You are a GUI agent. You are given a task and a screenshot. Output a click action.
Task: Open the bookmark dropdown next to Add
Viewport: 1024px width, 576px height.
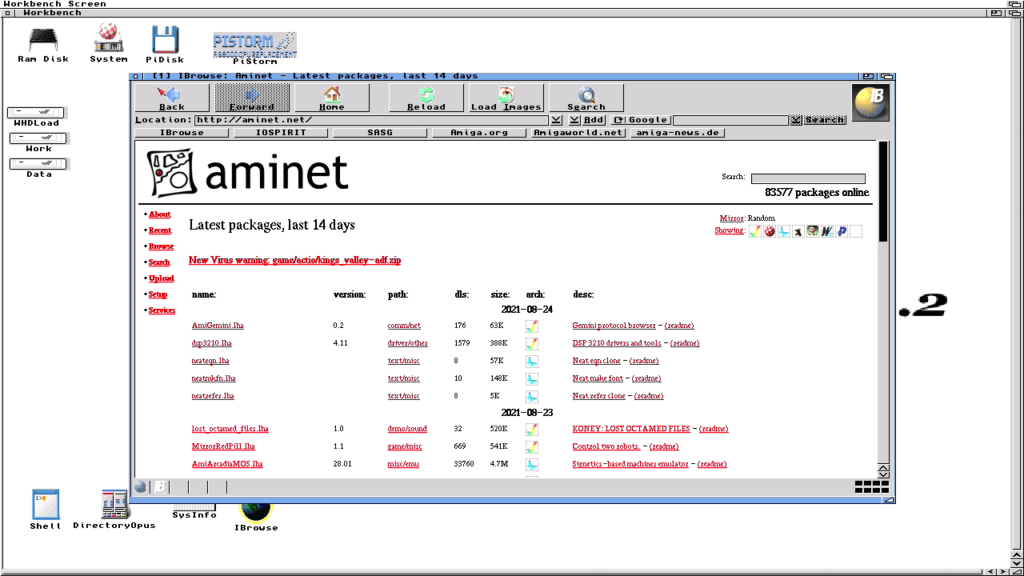(x=574, y=120)
